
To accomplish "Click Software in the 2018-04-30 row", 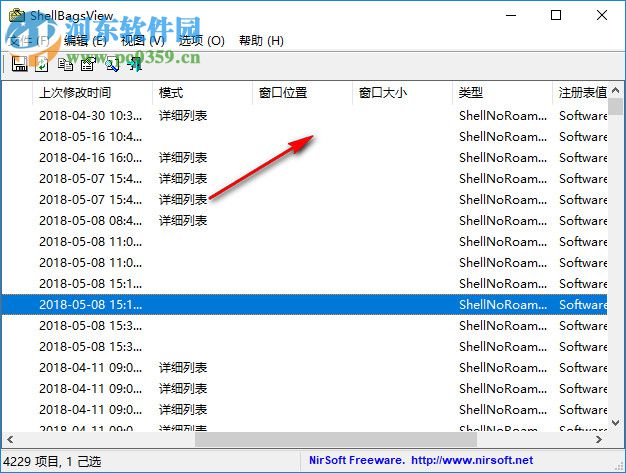I will 583,116.
